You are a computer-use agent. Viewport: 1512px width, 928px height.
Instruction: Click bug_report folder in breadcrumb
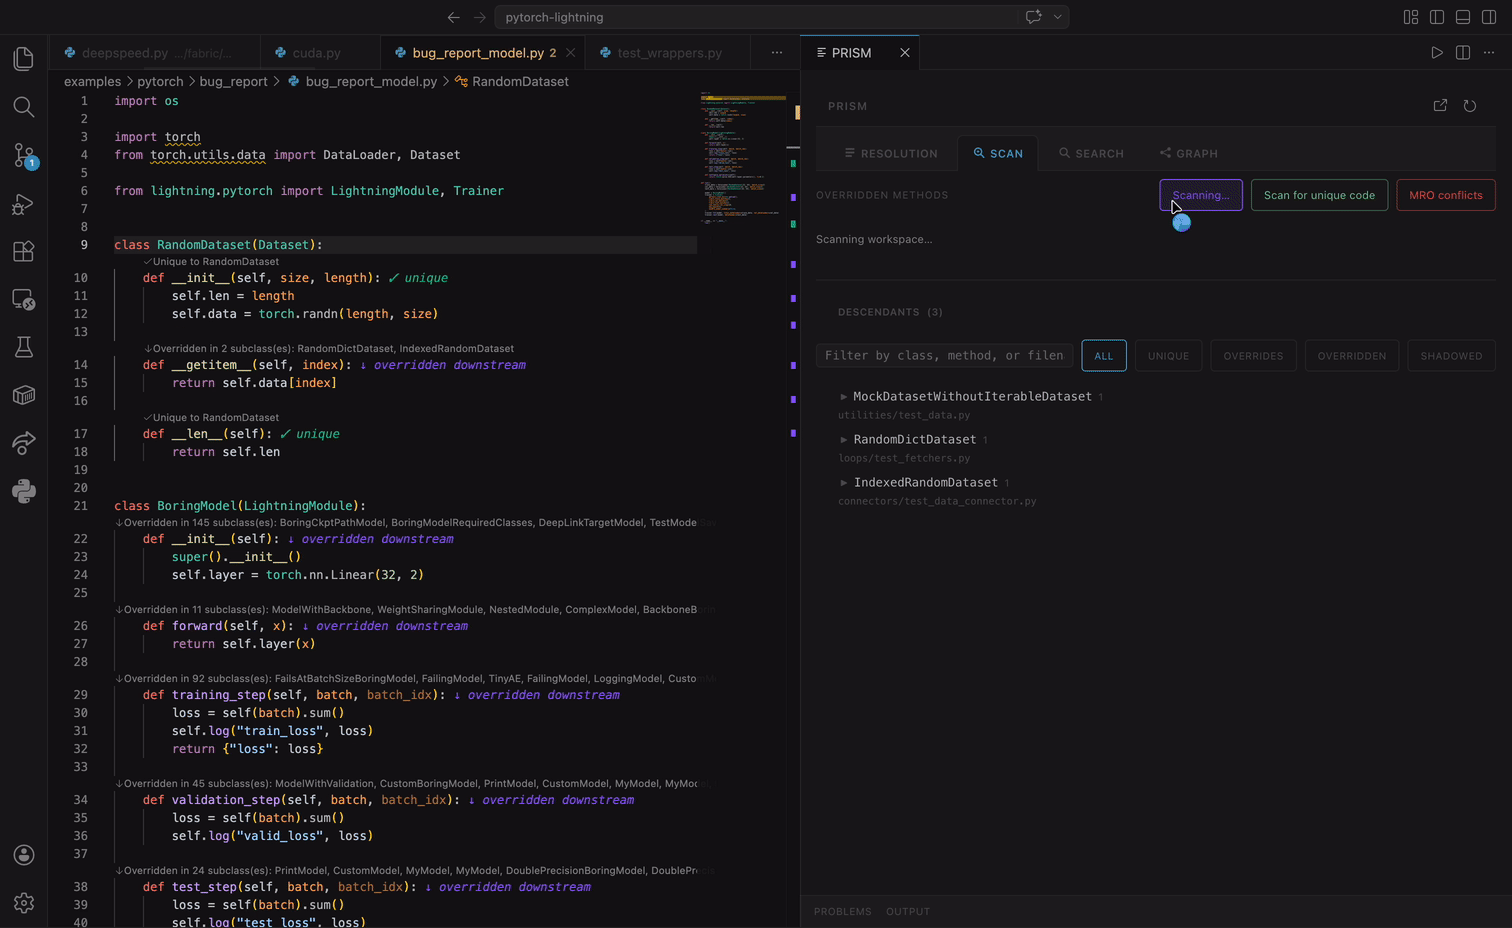coord(233,82)
